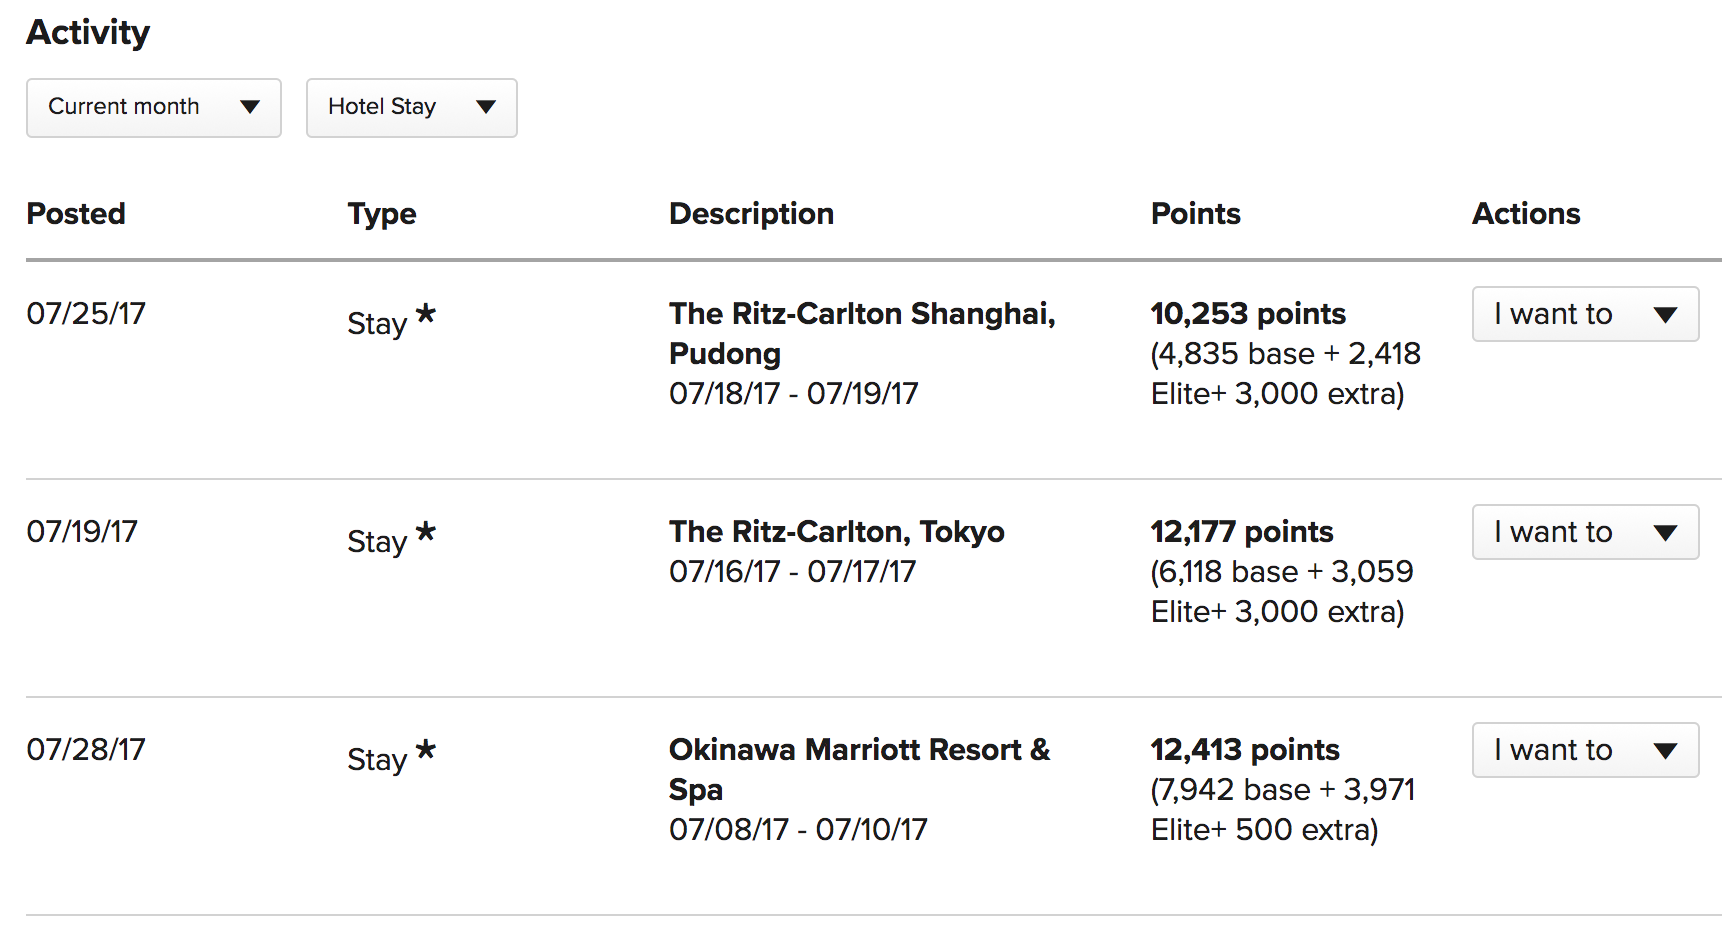The width and height of the screenshot is (1722, 938).
Task: Open the Current month period dropdown
Action: tap(154, 108)
